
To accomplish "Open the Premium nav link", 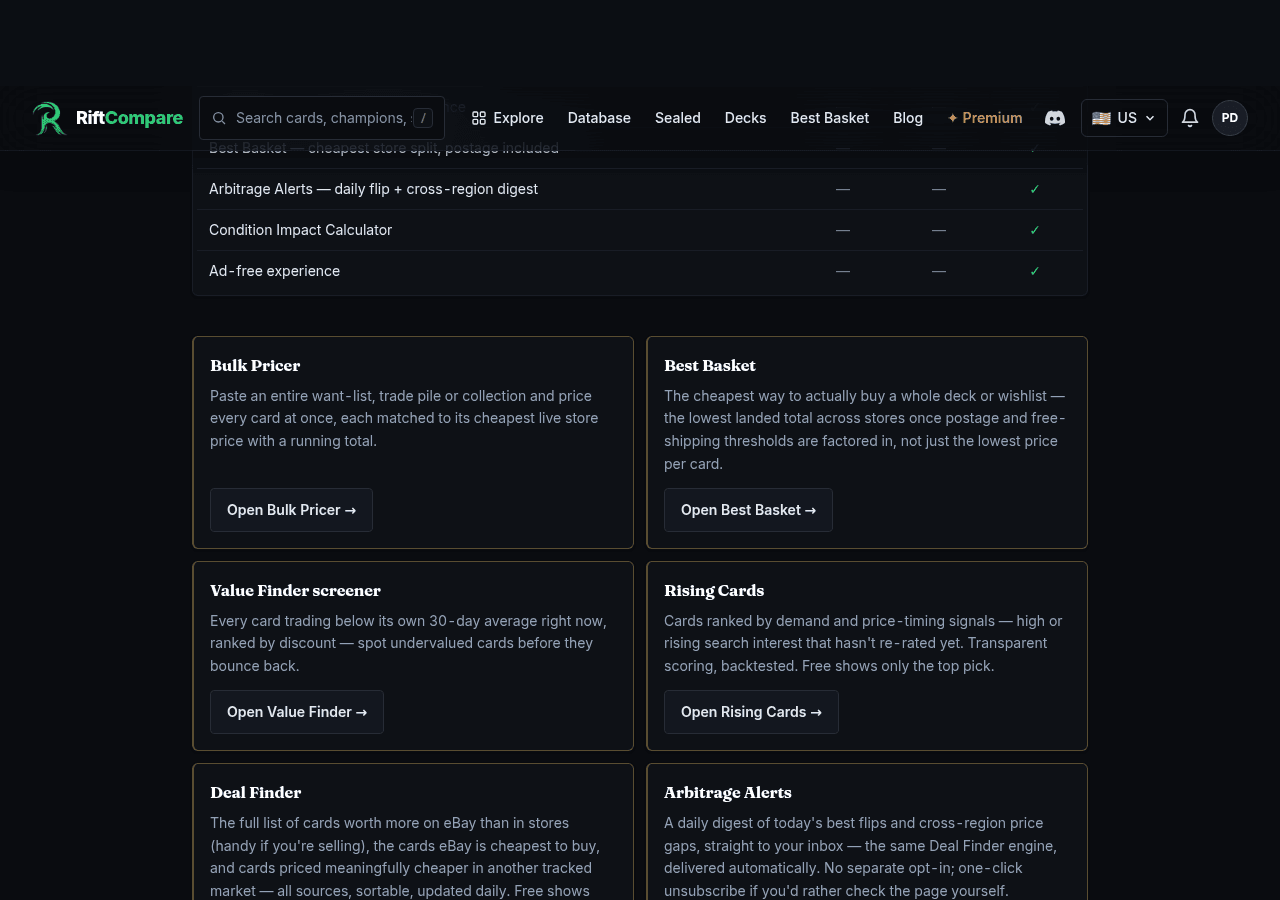I will tap(985, 118).
